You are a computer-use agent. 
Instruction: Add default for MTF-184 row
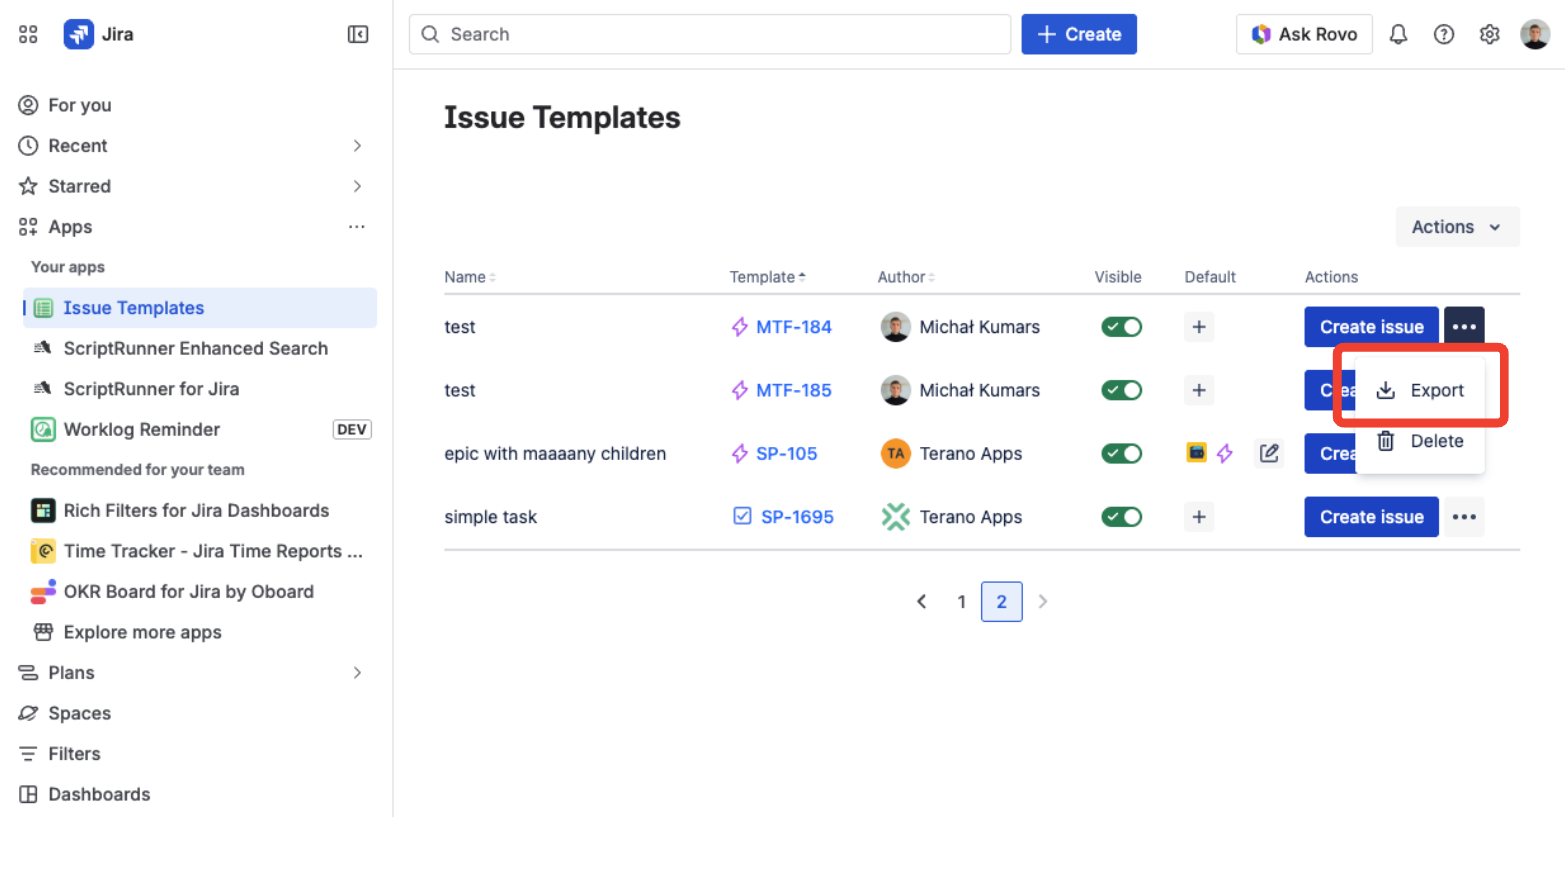(x=1199, y=327)
